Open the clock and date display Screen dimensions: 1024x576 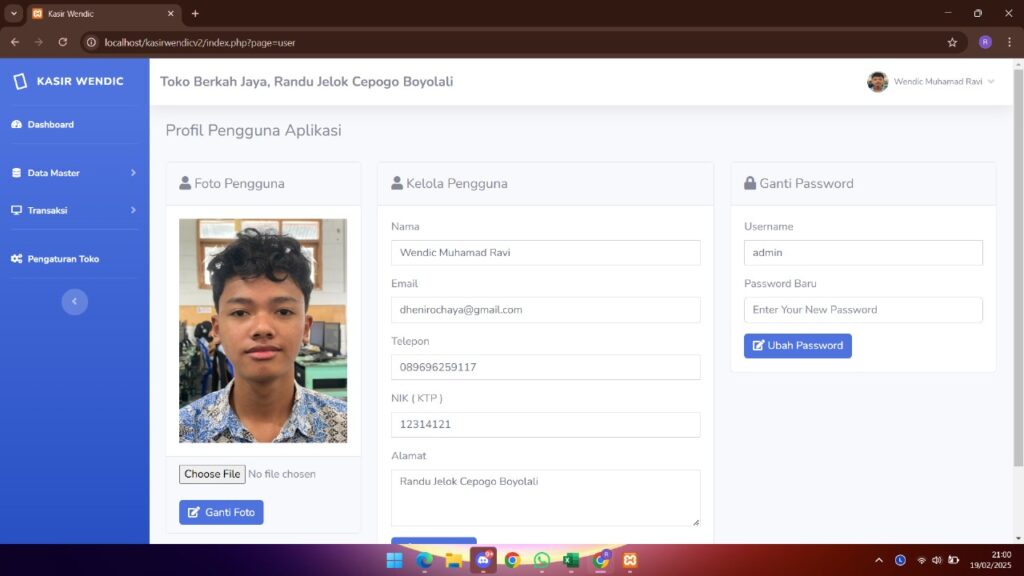(x=991, y=560)
